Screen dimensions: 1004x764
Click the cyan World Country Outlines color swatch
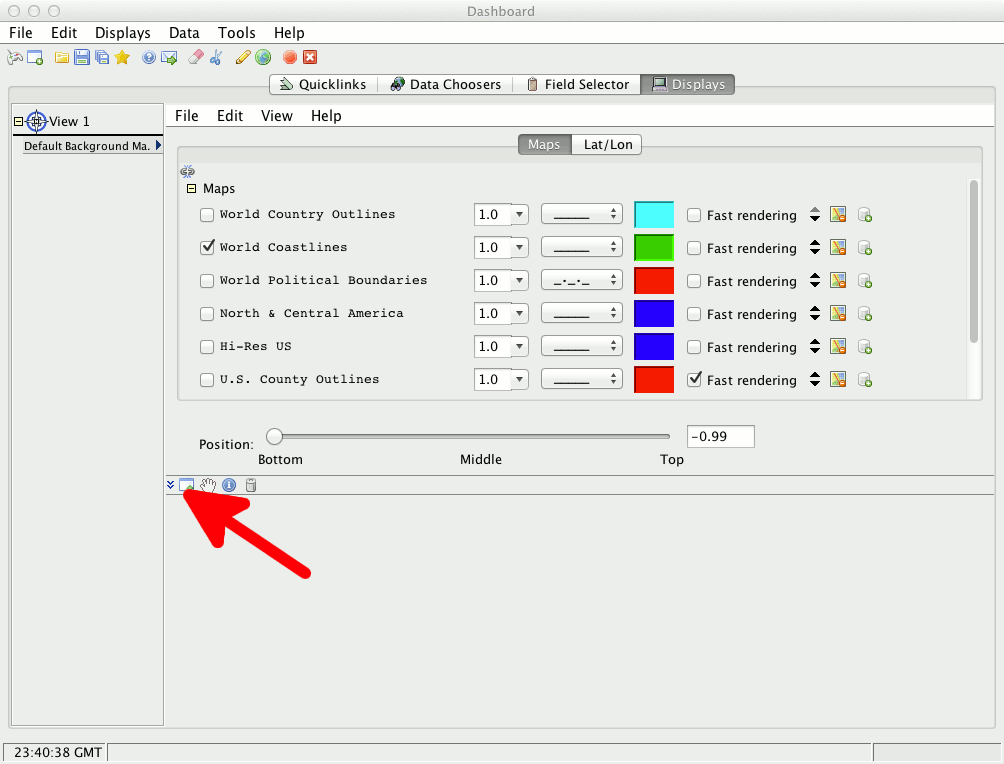pos(654,215)
